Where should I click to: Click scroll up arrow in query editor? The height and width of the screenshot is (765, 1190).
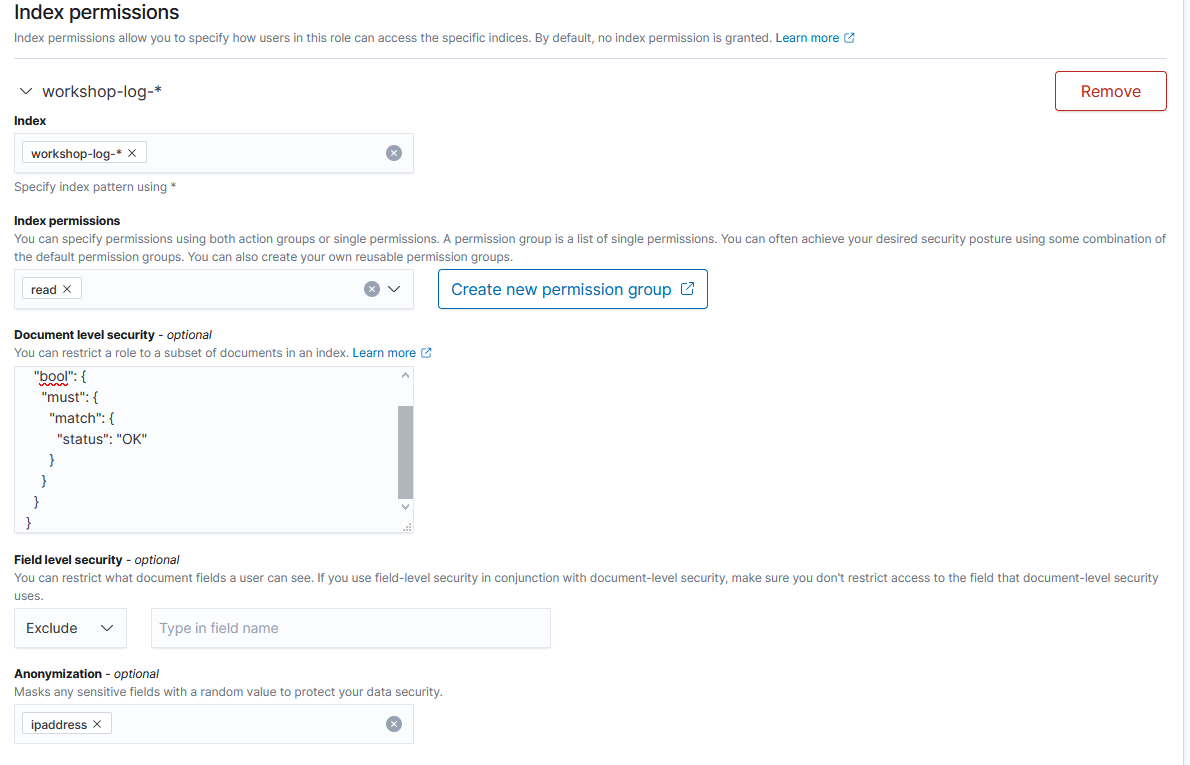[x=405, y=375]
